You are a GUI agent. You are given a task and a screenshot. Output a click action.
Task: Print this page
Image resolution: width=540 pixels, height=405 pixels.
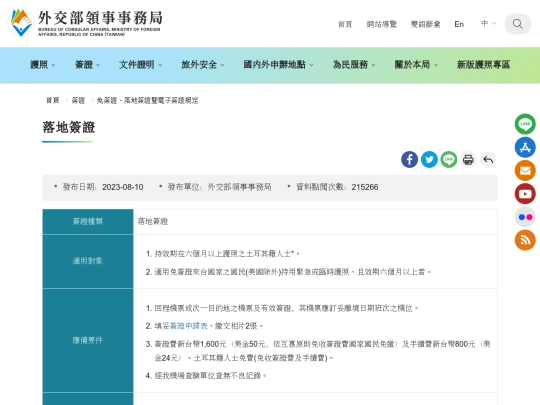468,159
